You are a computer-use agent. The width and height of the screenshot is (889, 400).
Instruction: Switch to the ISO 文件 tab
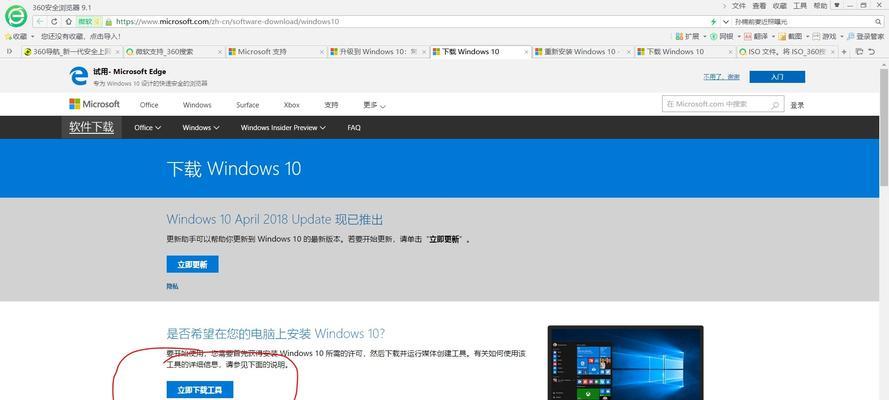click(788, 52)
